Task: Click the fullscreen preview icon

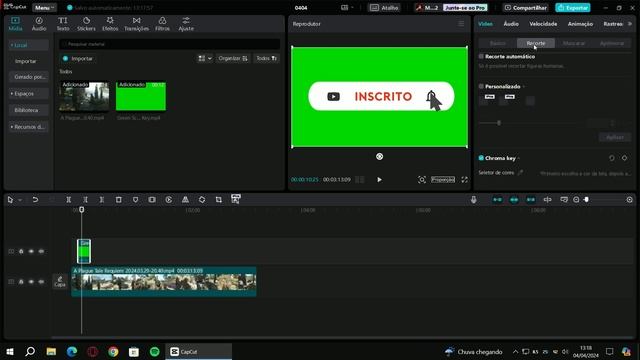Action: [464, 180]
